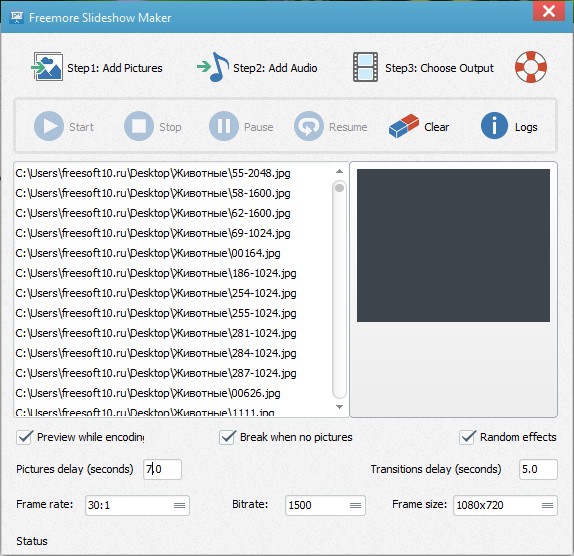574x556 pixels.
Task: Click the Pictures delay input field
Action: [x=162, y=469]
